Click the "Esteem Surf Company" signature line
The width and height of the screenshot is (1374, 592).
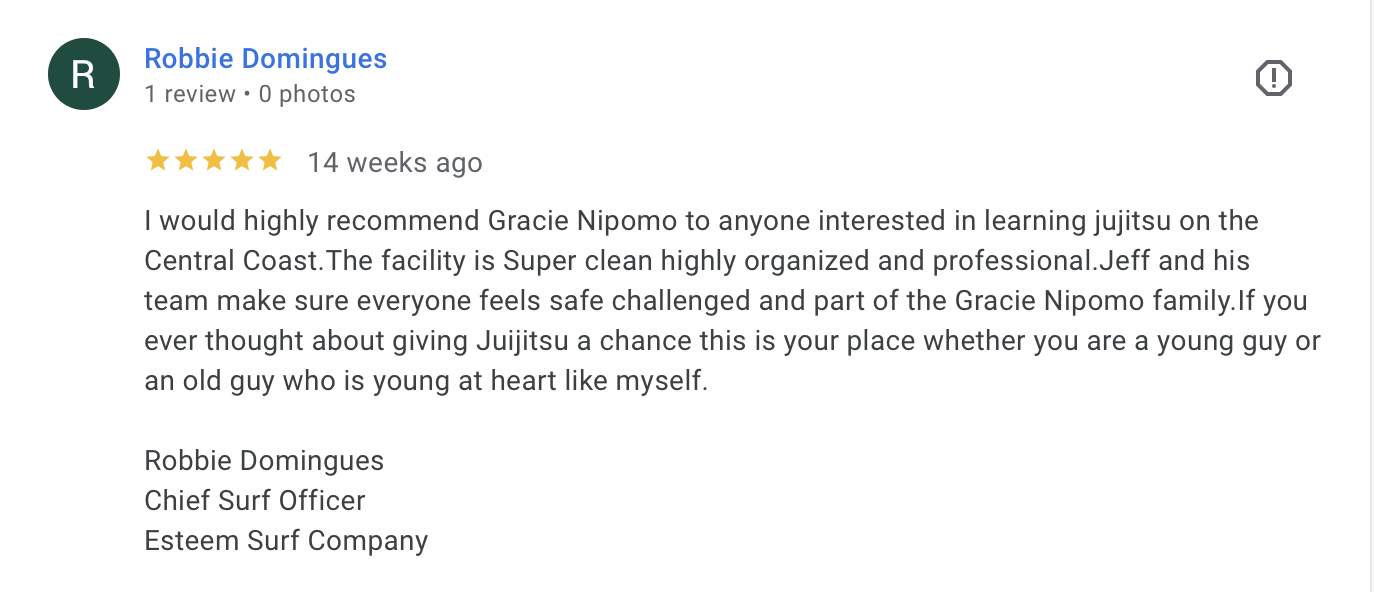point(286,541)
